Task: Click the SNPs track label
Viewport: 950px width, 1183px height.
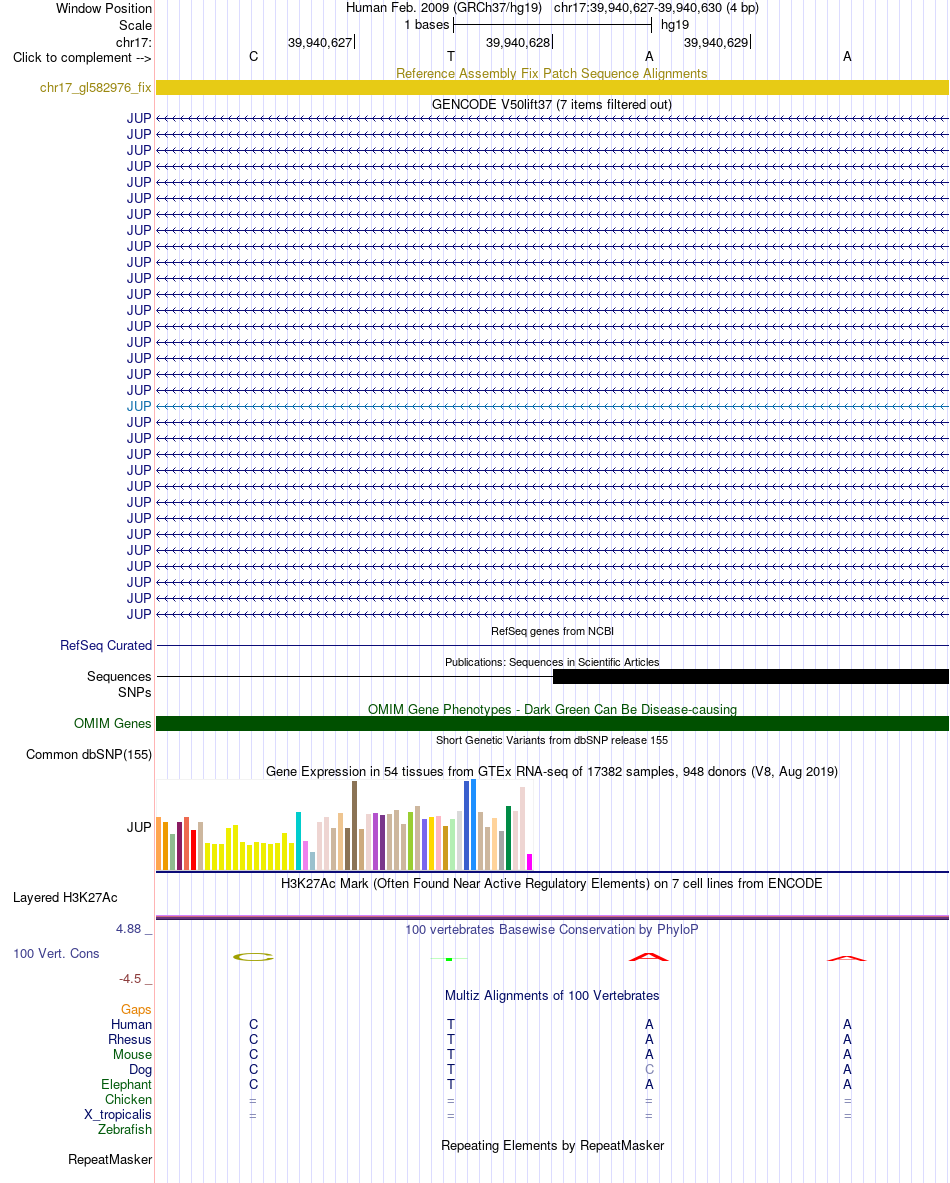Action: 134,692
